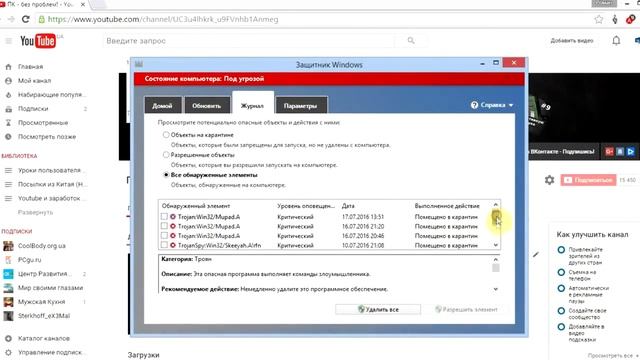640x360 pixels.
Task: Click the threat list scrollbar thumb
Action: (x=496, y=217)
